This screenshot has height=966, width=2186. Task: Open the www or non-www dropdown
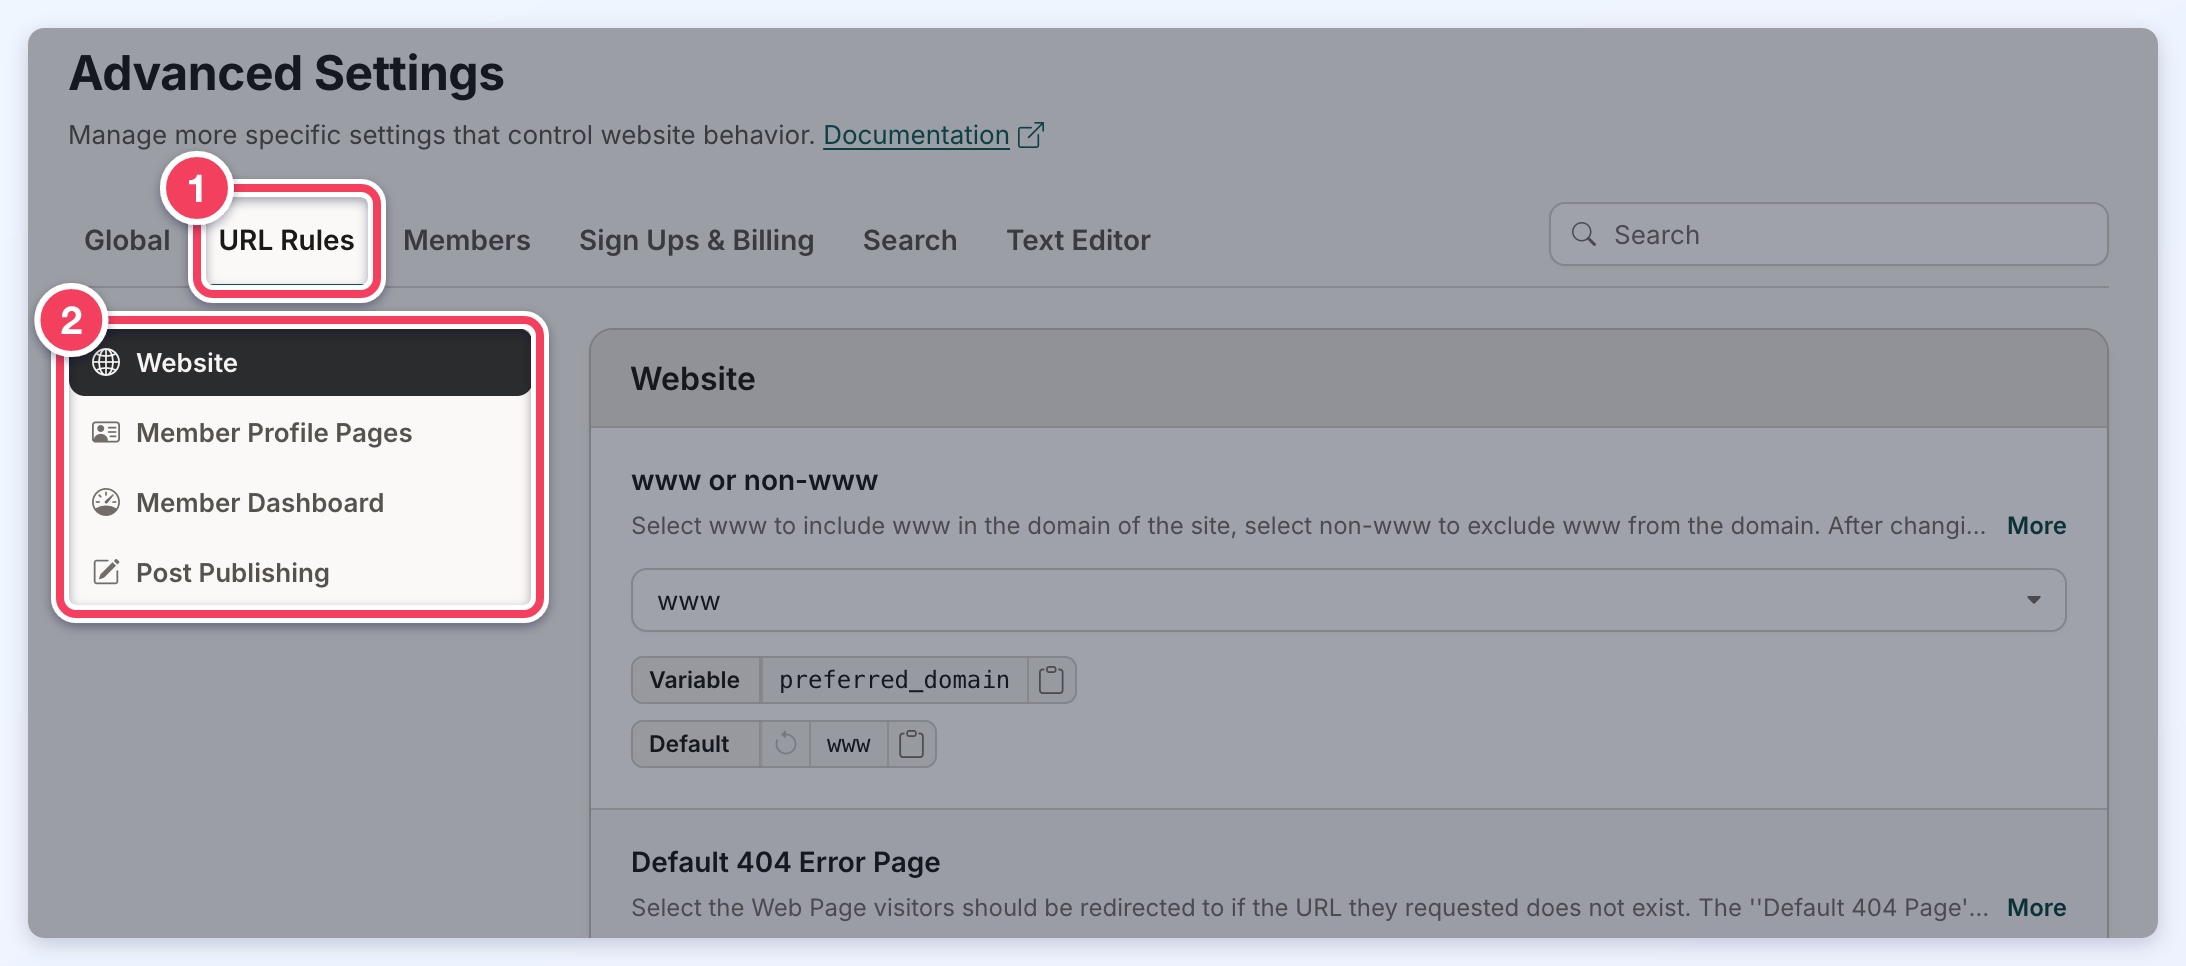1348,600
